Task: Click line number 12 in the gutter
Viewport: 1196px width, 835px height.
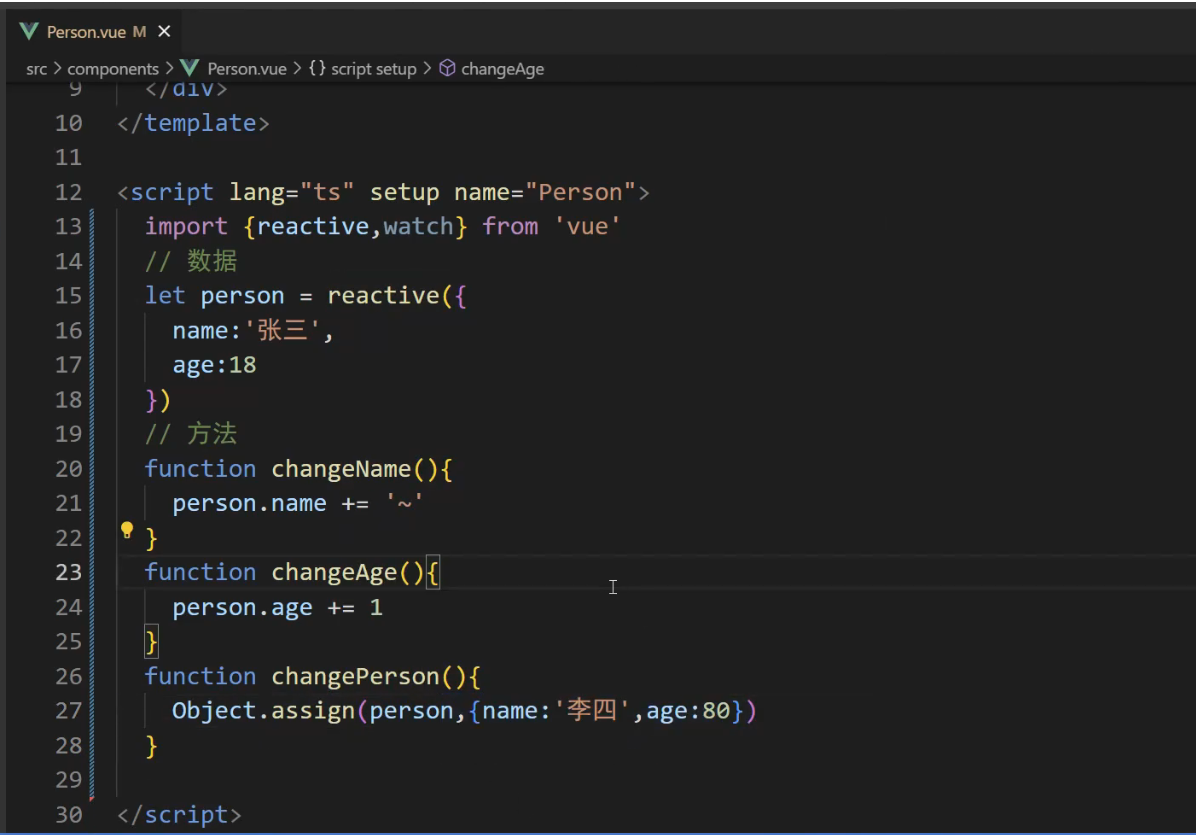Action: 69,192
